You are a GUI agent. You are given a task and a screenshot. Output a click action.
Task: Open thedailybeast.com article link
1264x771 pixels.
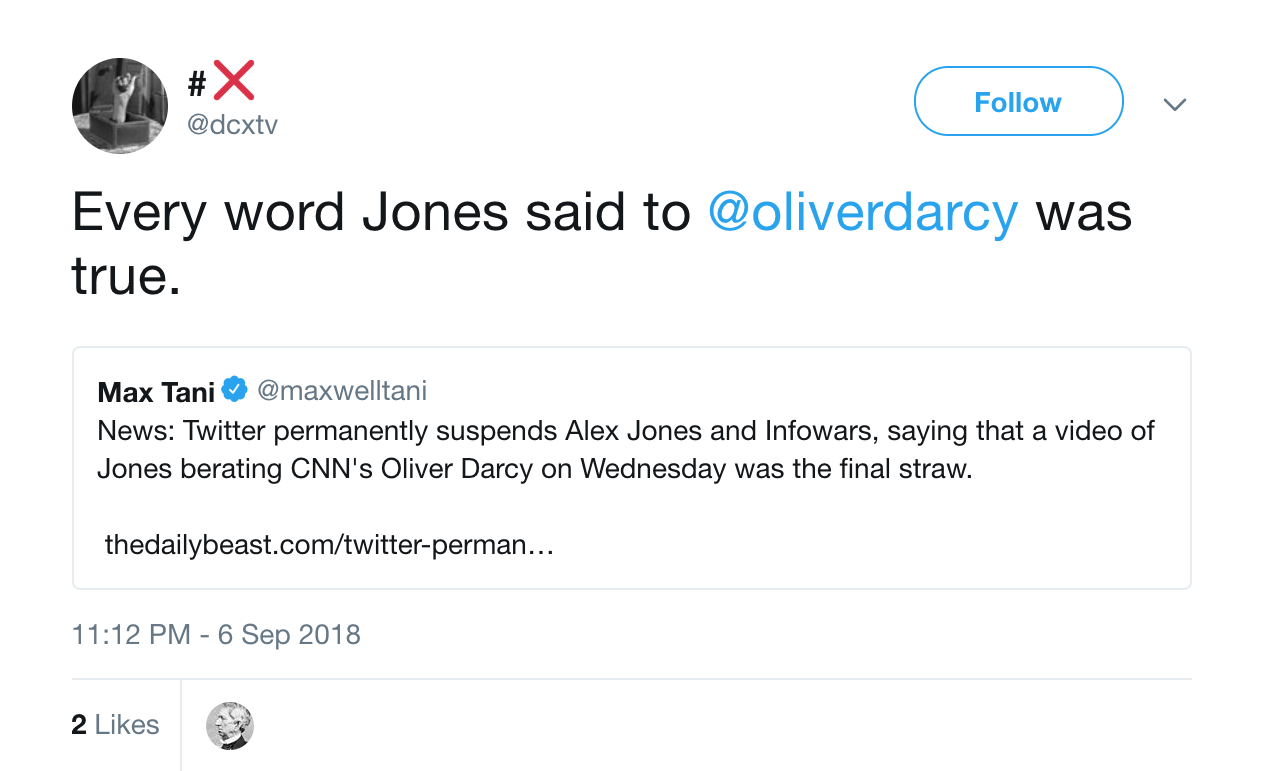tap(329, 545)
